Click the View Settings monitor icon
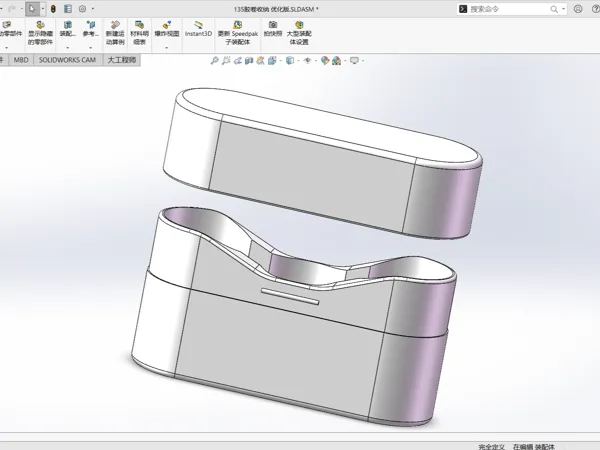600x450 pixels. tap(354, 60)
